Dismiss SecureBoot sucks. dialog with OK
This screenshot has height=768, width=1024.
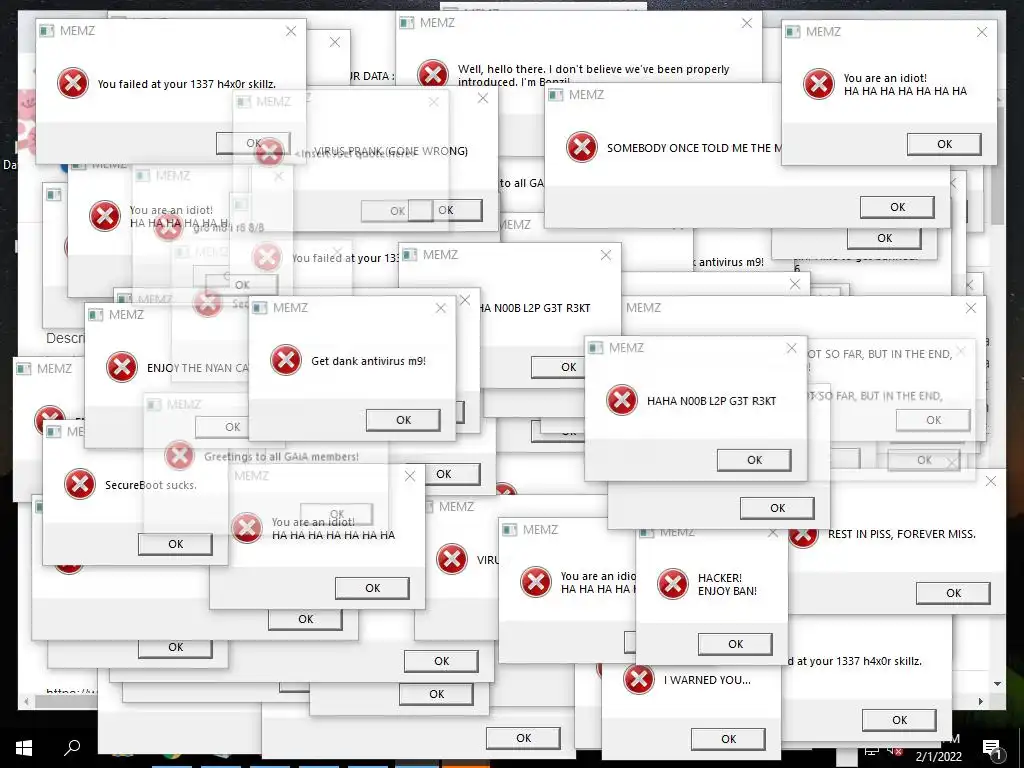(x=175, y=544)
